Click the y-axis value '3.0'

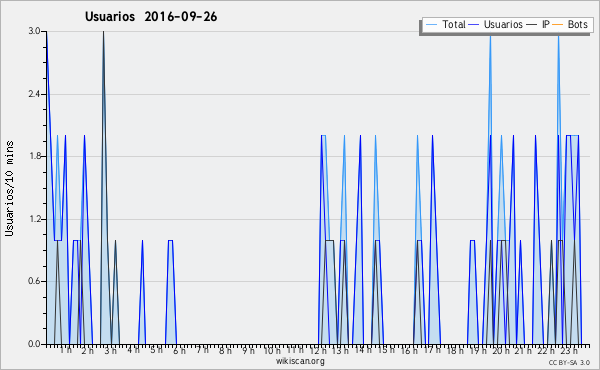34,31
